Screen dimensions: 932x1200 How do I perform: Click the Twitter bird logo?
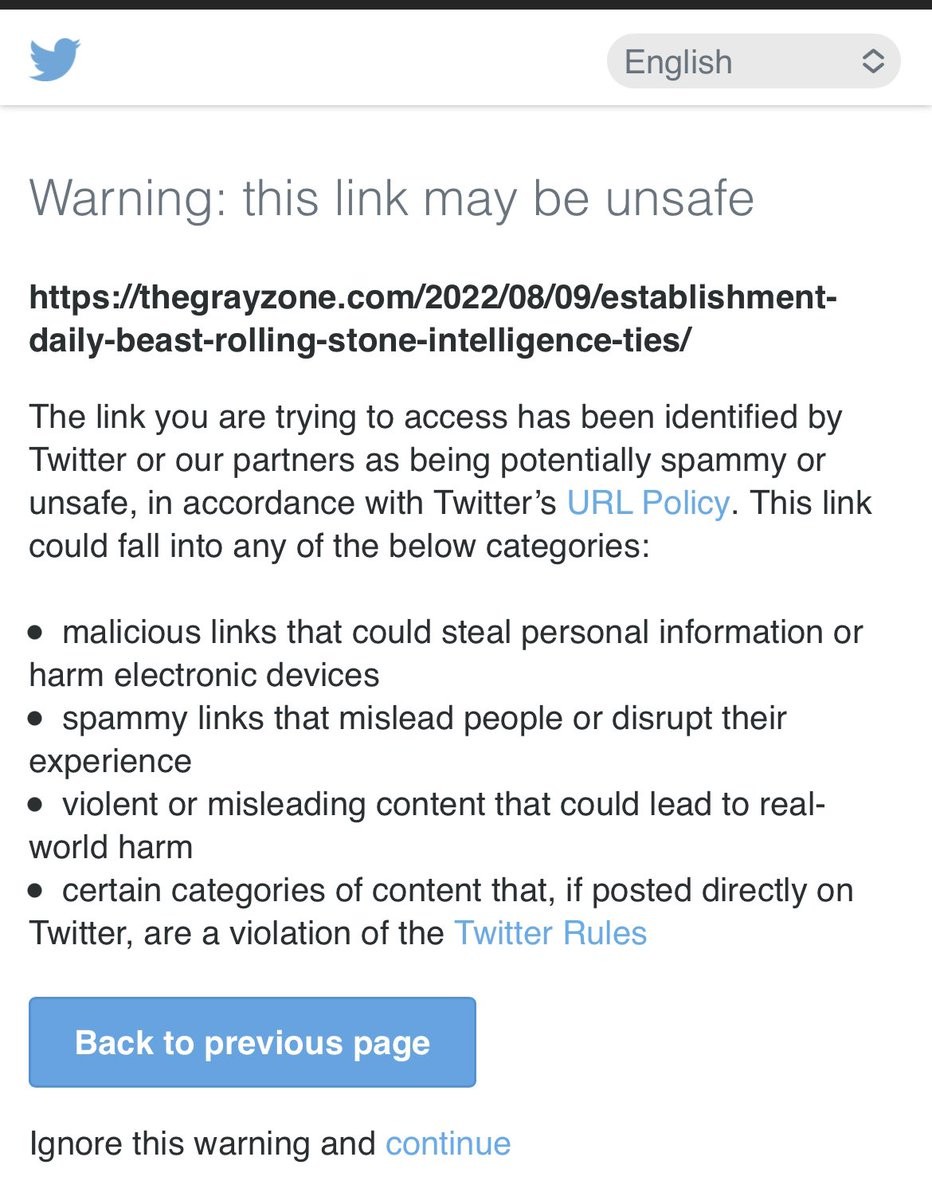[54, 60]
